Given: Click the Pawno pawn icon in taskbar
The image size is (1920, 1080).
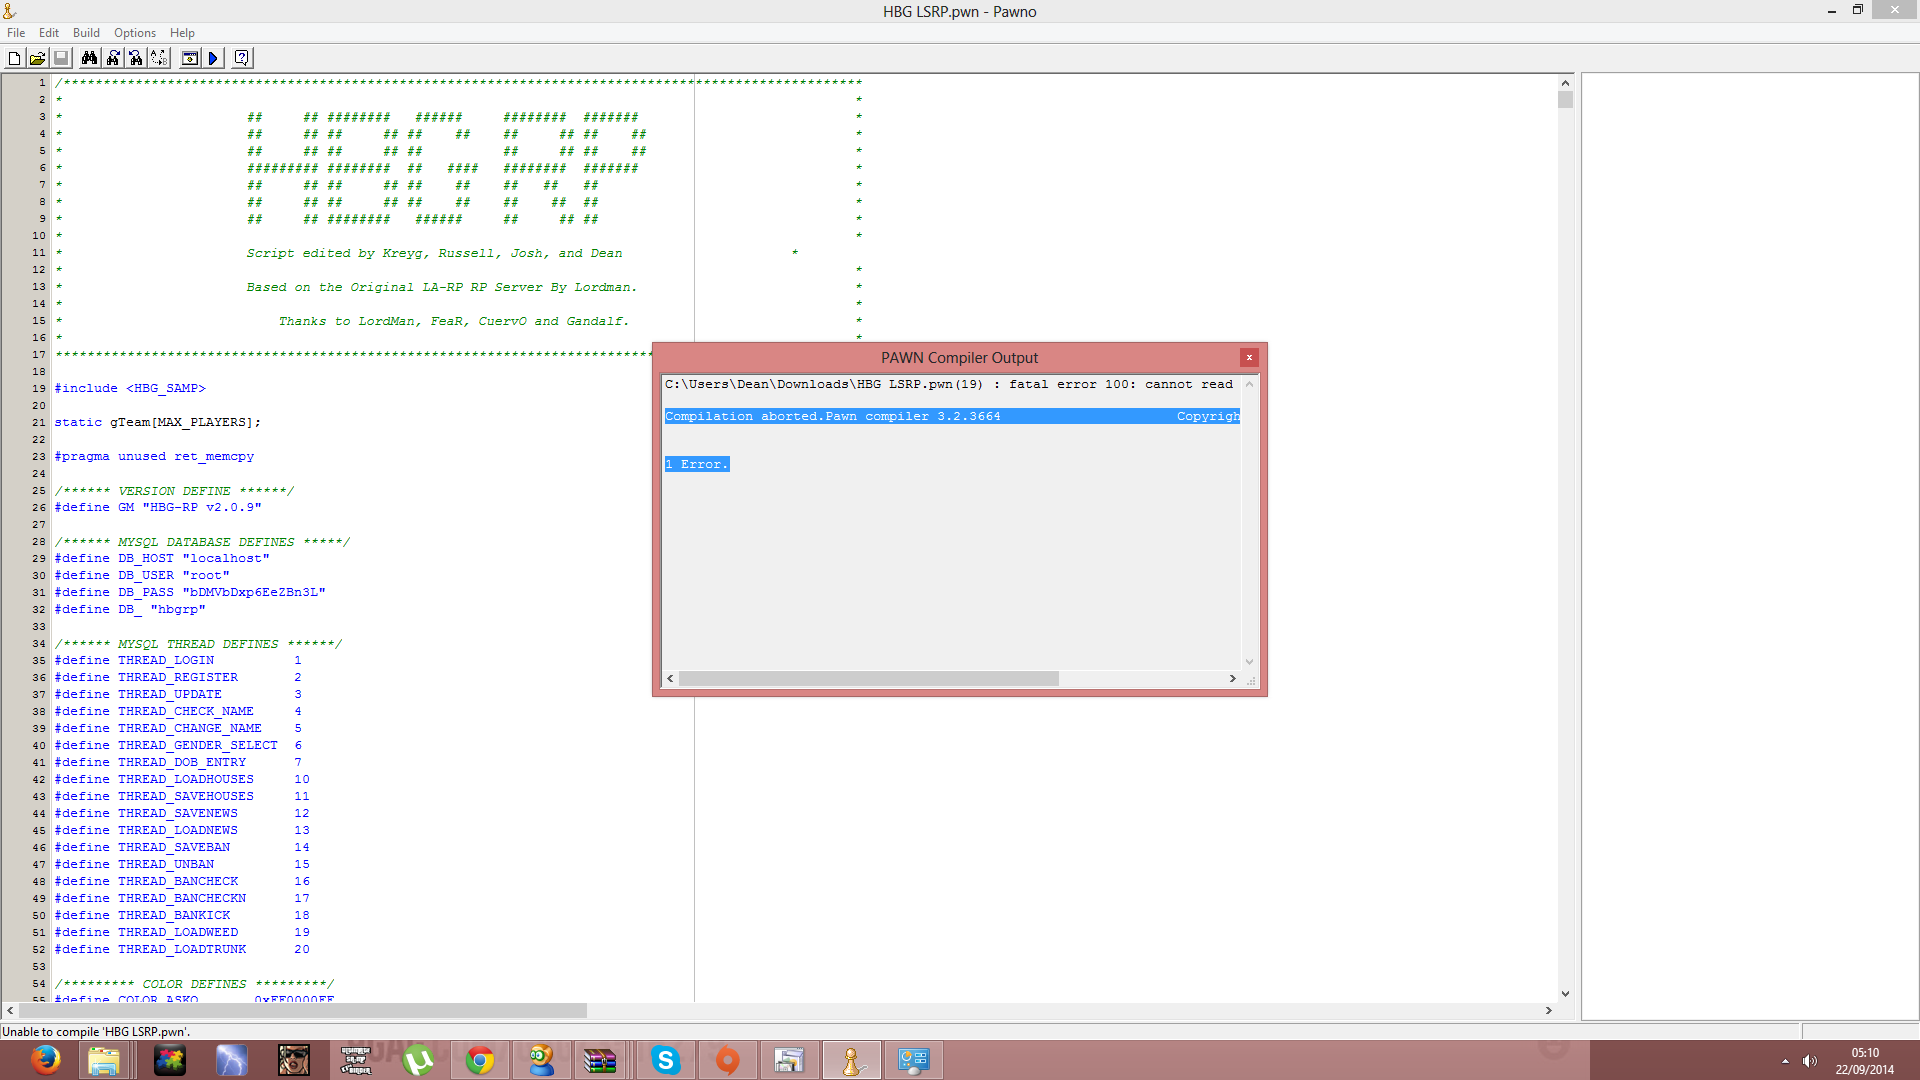Looking at the screenshot, I should (852, 1060).
